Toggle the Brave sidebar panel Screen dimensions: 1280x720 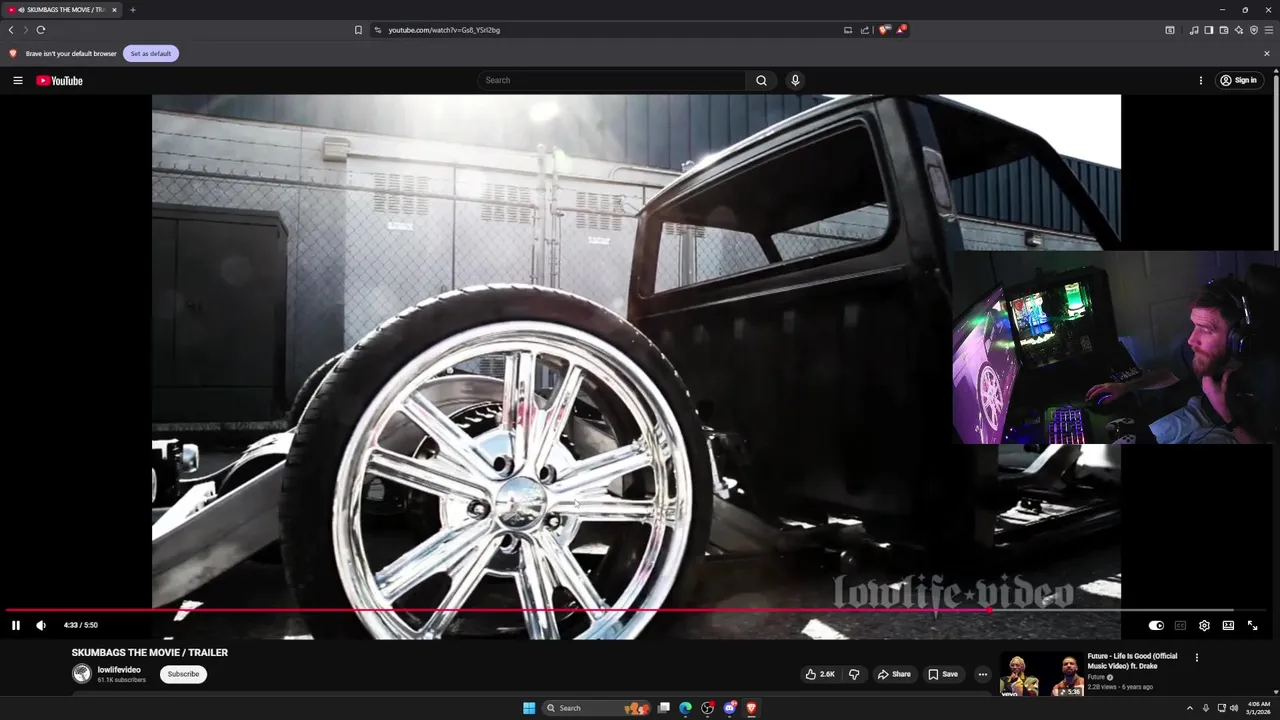[x=1209, y=30]
